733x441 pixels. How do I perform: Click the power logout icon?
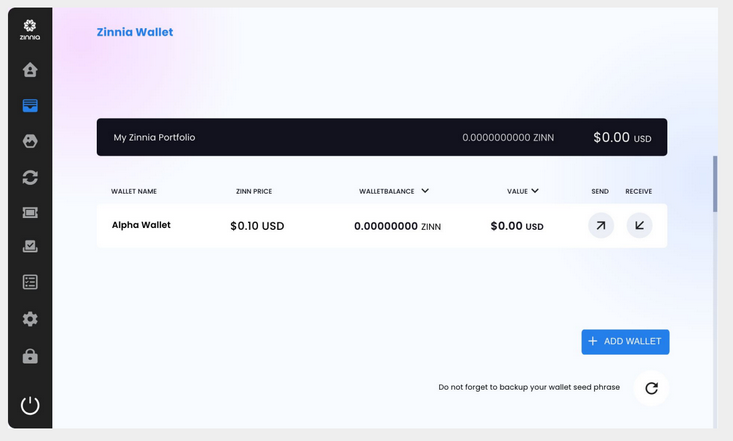(x=30, y=405)
